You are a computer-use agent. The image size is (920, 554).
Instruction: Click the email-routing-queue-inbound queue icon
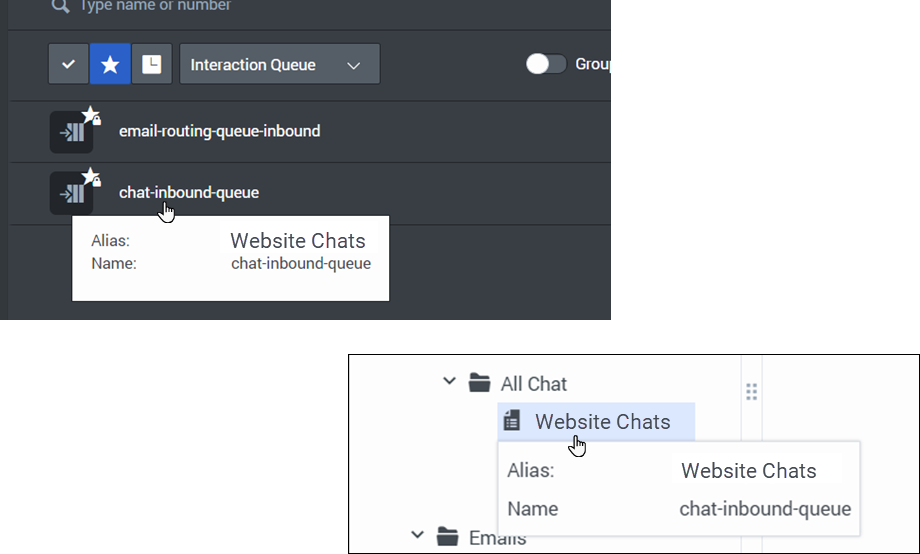(72, 132)
